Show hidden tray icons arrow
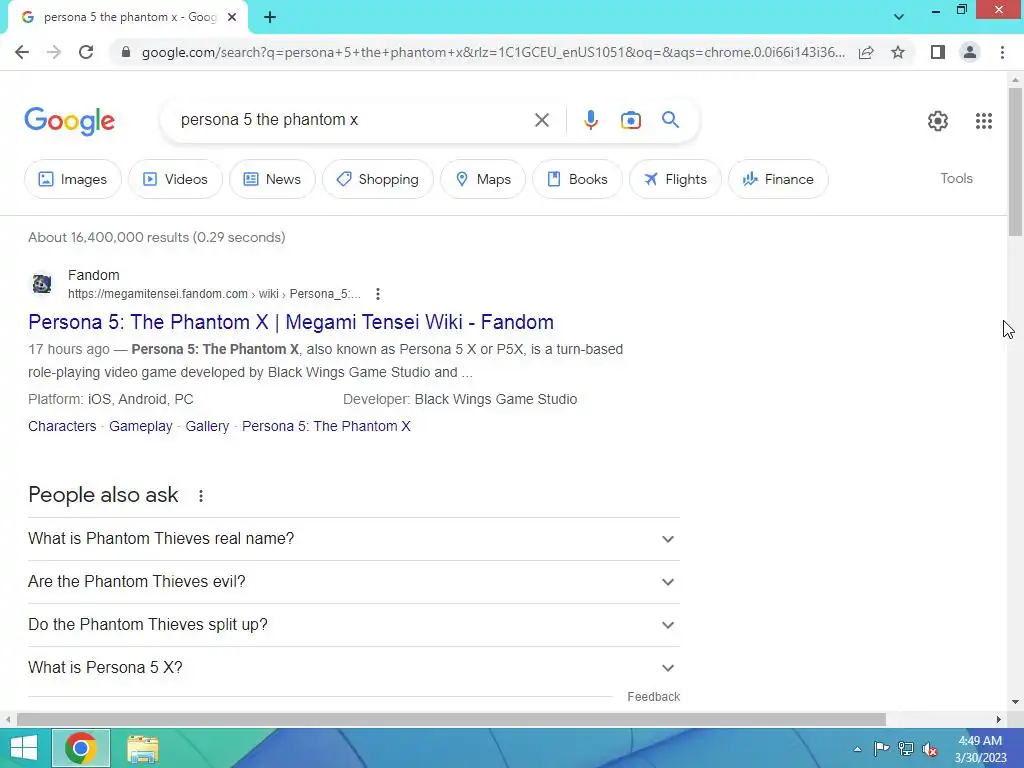The image size is (1024, 768). 857,749
